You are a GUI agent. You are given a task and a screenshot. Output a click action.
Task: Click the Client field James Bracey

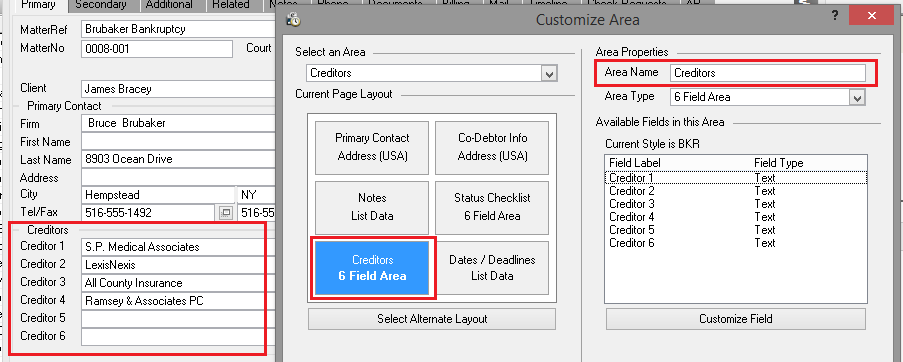[179, 89]
